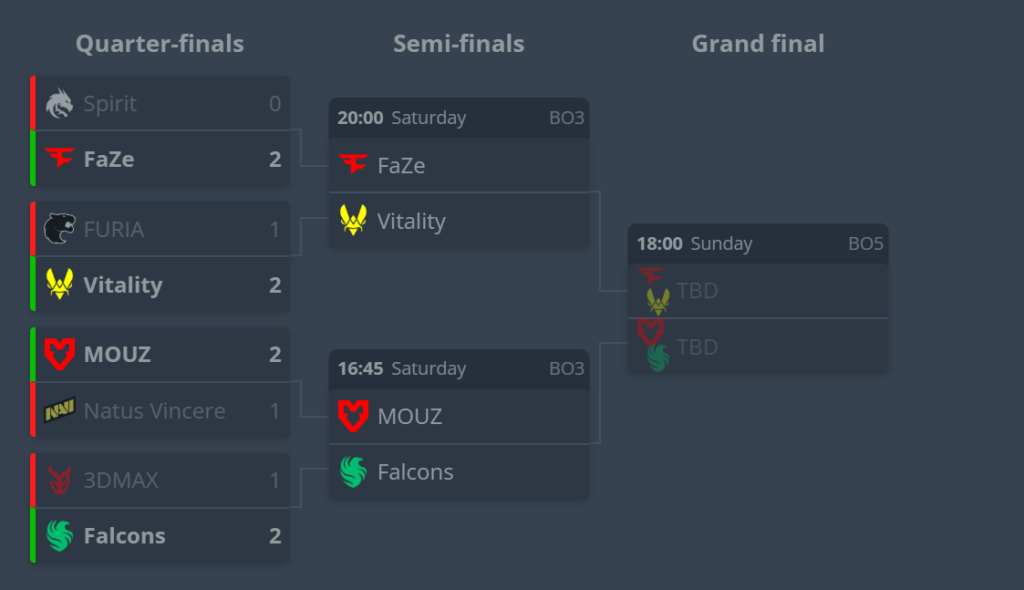The height and width of the screenshot is (590, 1024).
Task: Open the Natus Vincere team link
Action: [154, 411]
